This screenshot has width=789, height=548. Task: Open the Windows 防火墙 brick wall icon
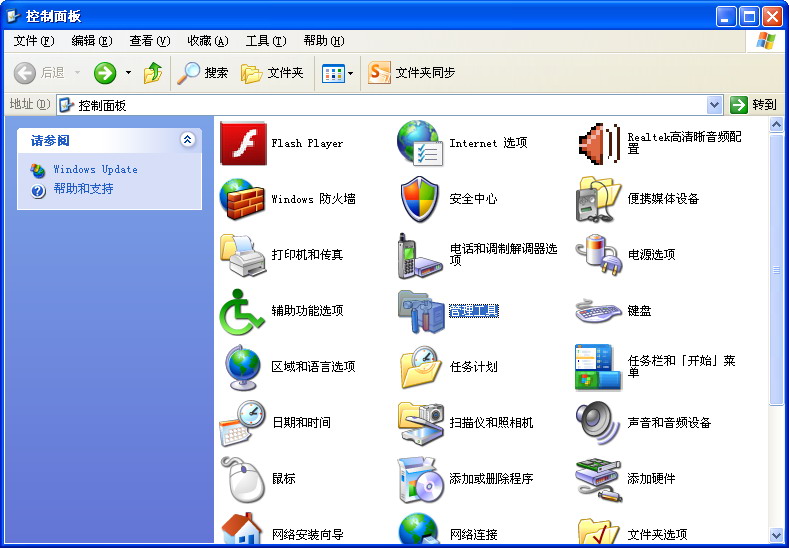coord(243,199)
